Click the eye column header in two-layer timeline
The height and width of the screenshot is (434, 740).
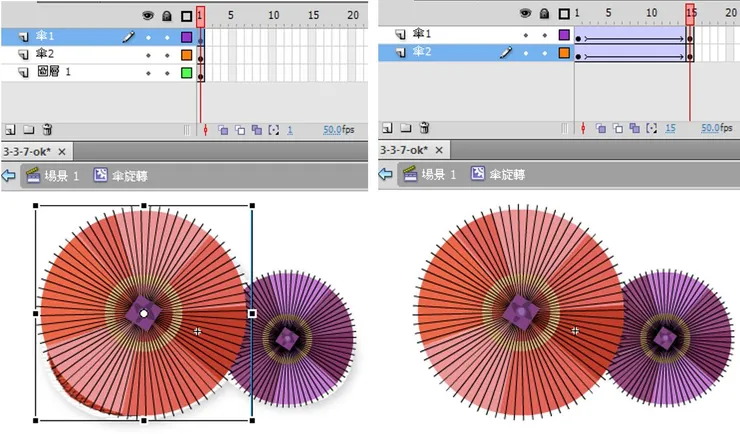(525, 14)
